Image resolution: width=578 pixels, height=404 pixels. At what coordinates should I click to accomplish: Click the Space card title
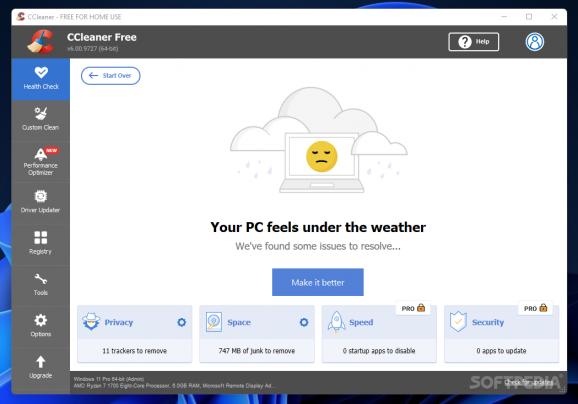coord(239,323)
